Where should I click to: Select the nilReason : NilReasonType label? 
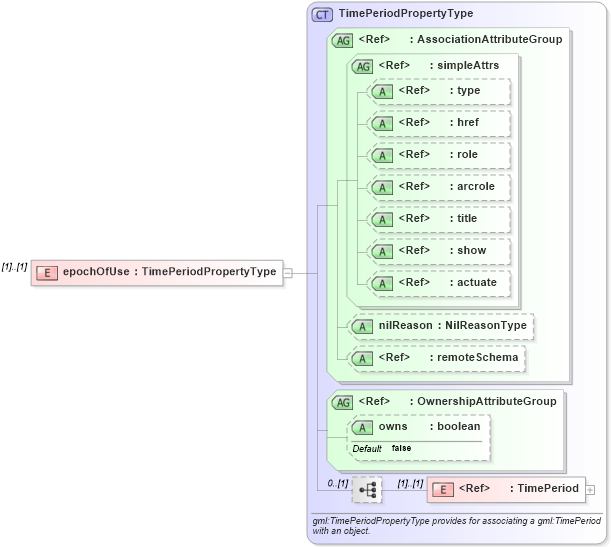(452, 325)
